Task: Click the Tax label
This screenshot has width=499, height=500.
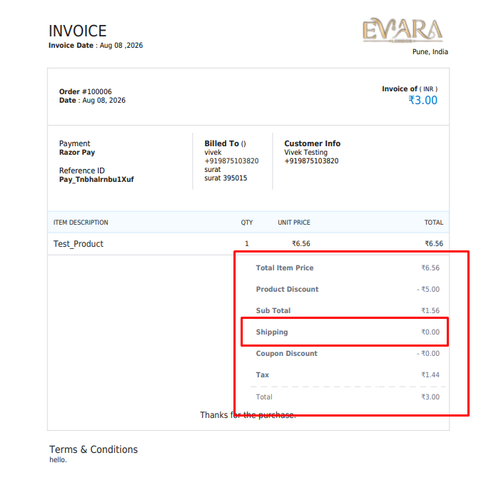Action: [262, 375]
